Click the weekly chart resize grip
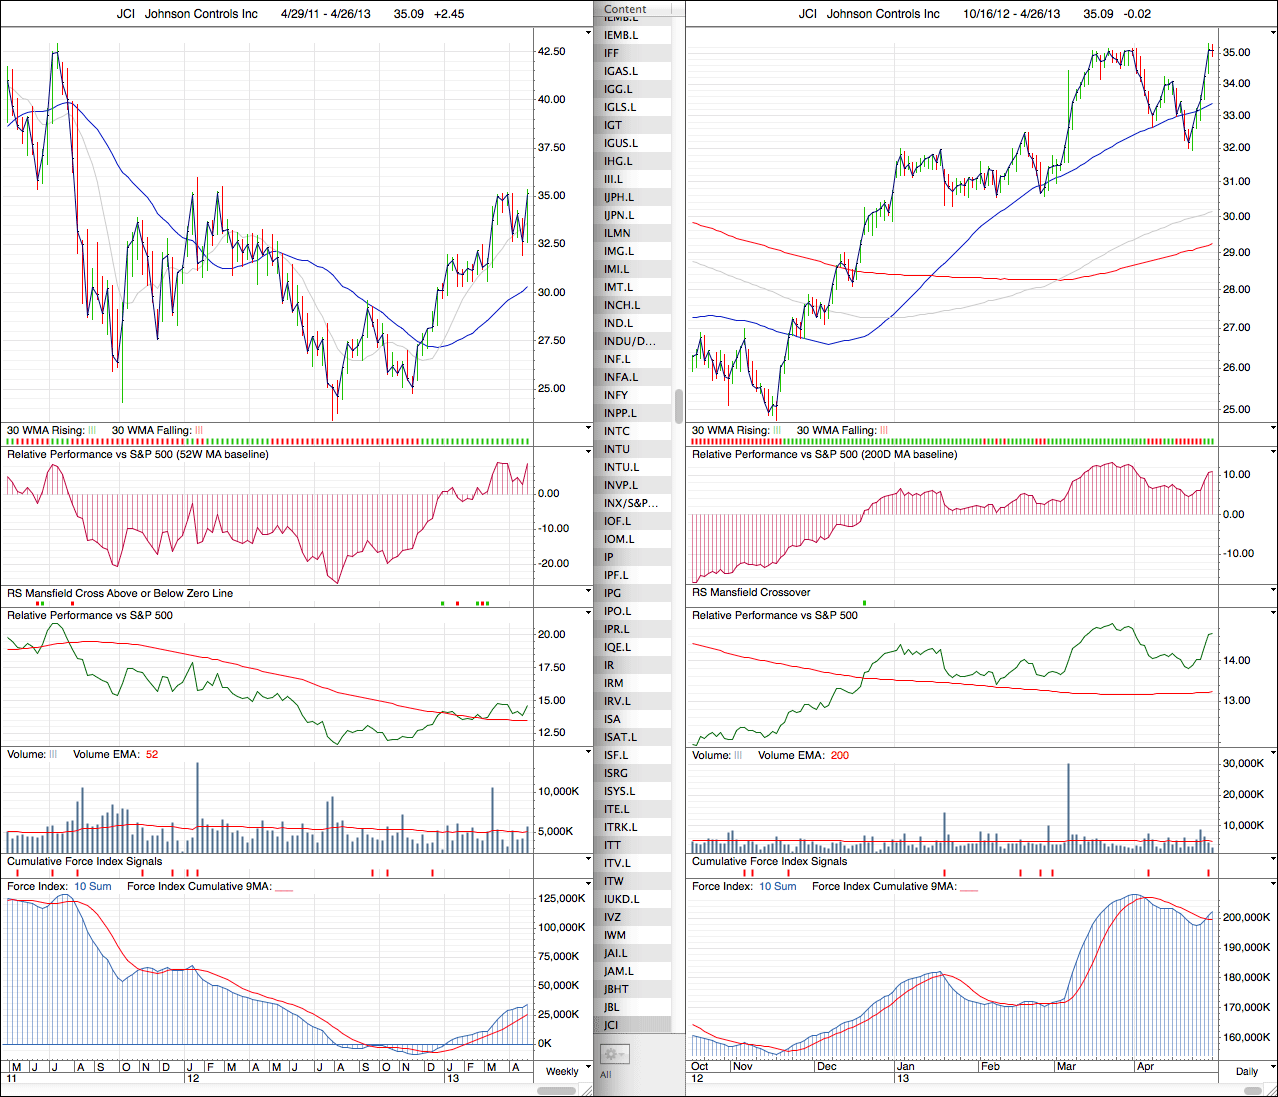Image resolution: width=1278 pixels, height=1097 pixels. point(588,1090)
